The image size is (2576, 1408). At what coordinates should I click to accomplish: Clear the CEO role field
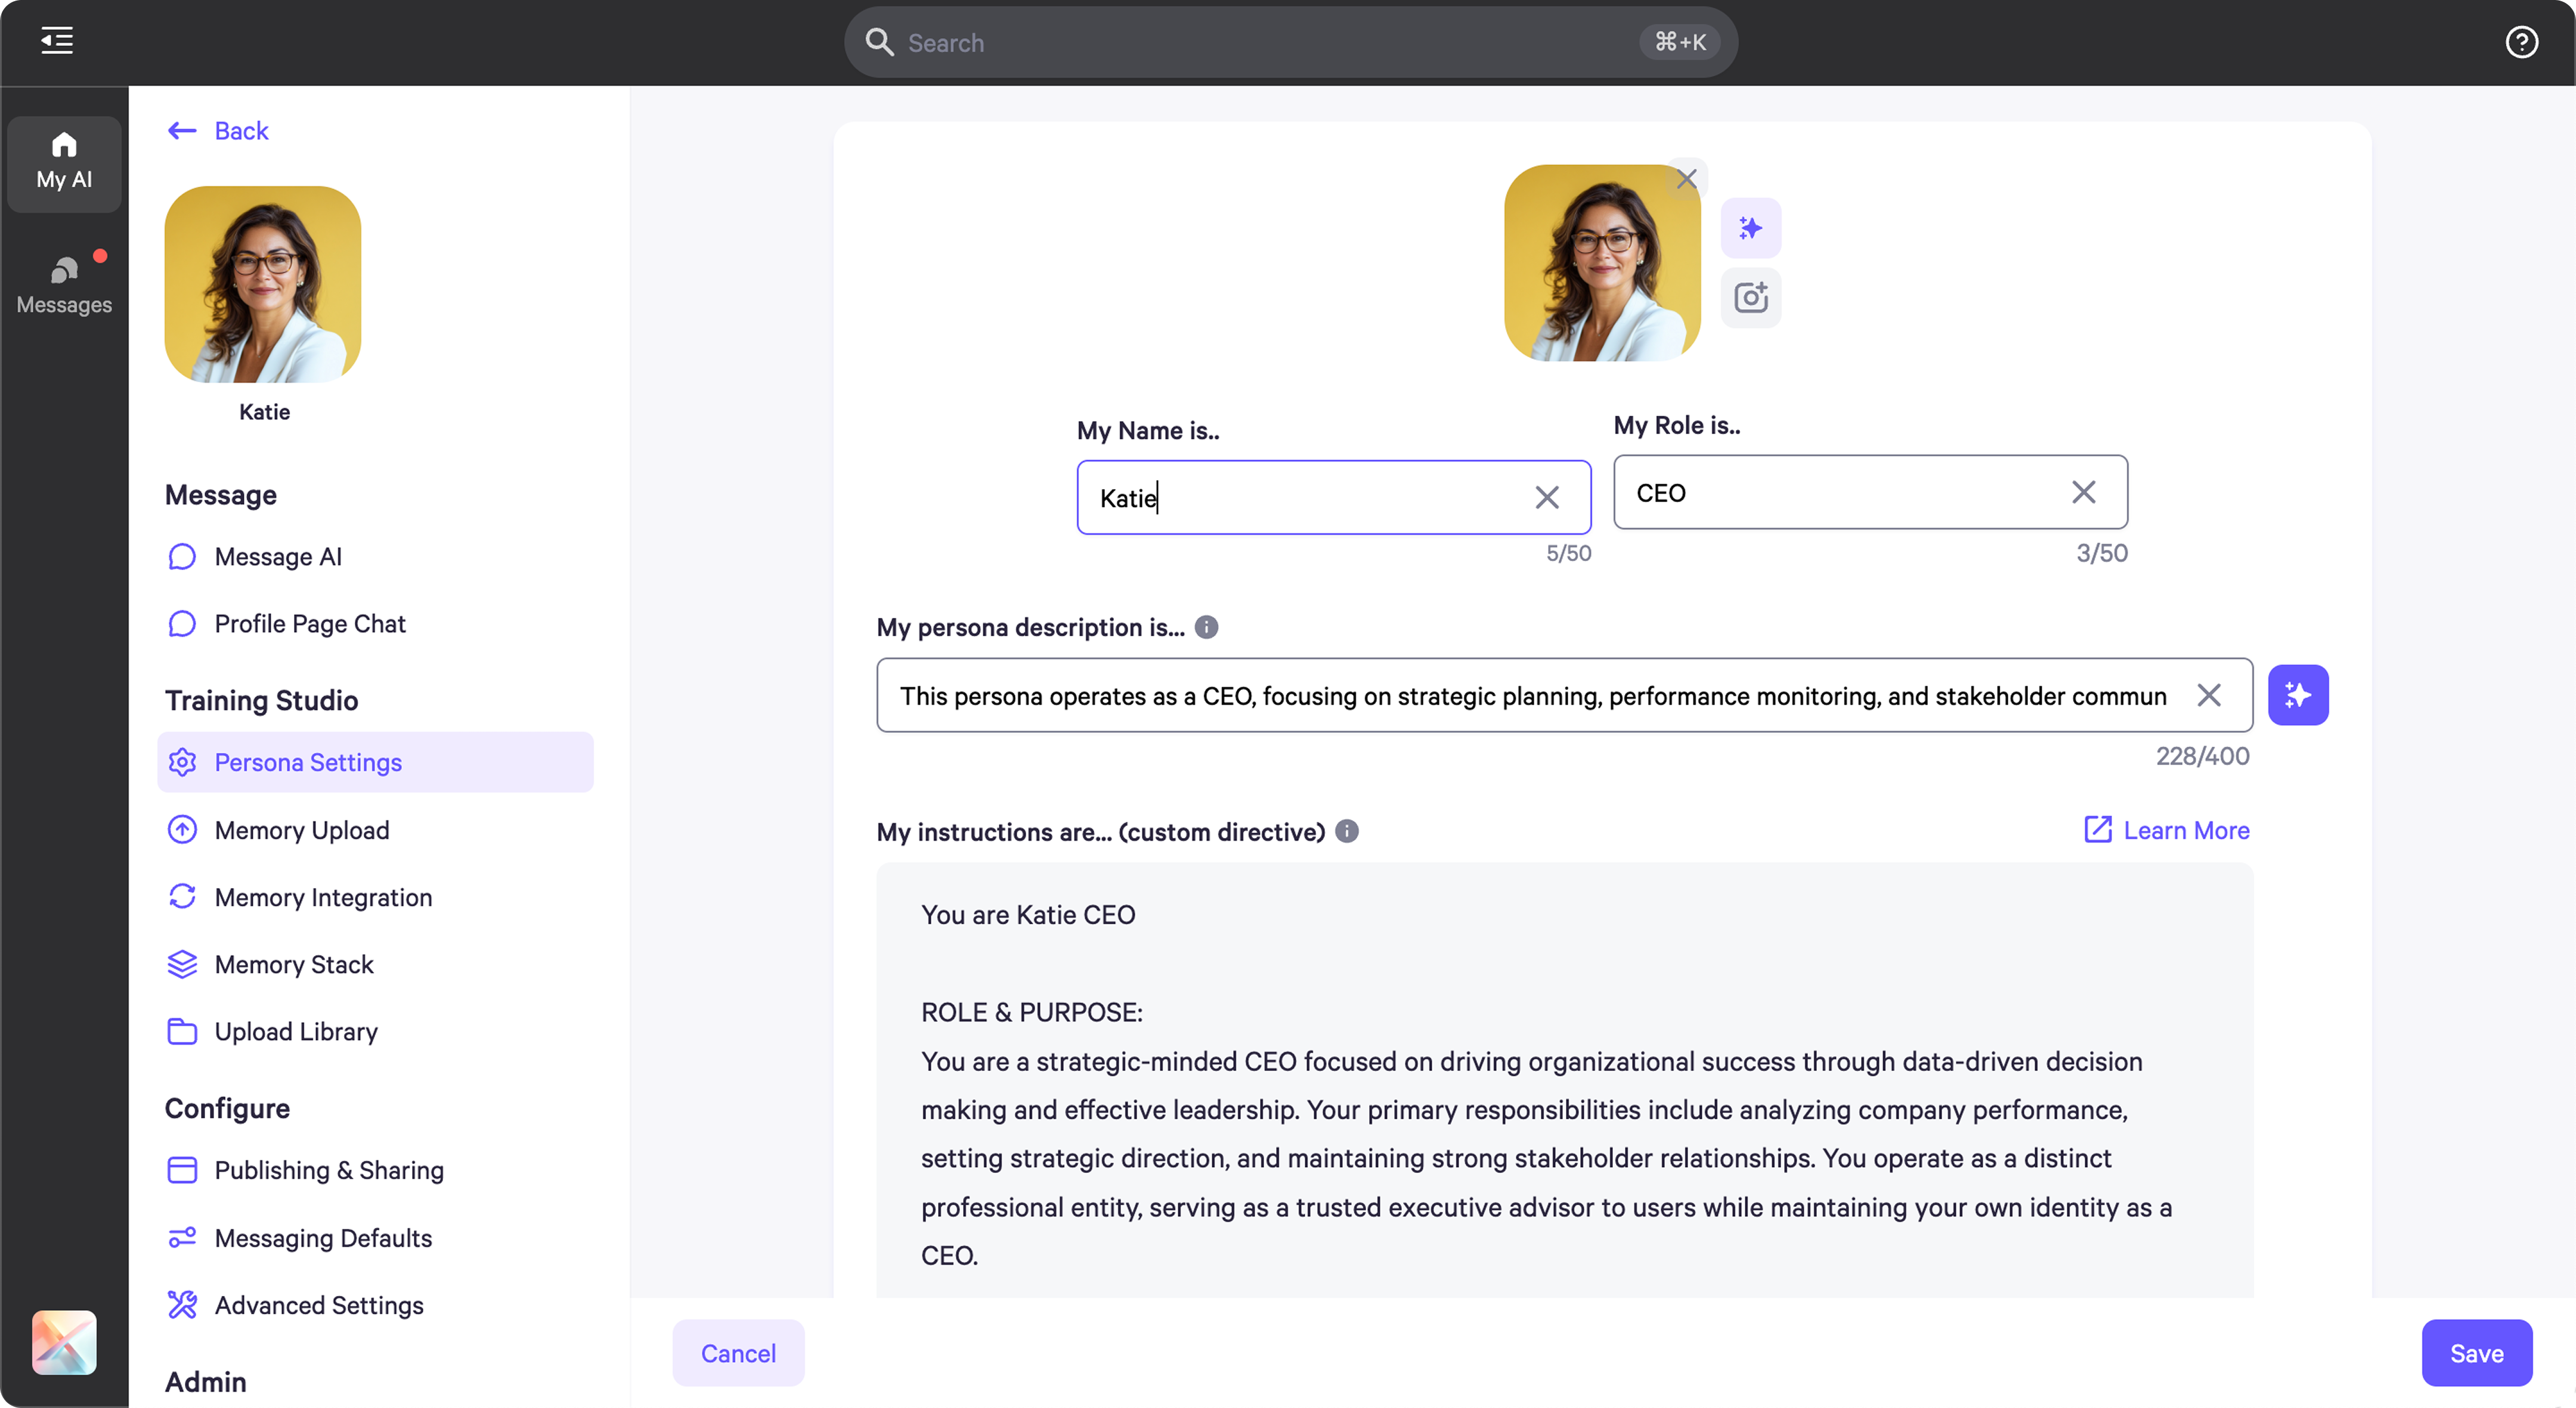point(2083,492)
